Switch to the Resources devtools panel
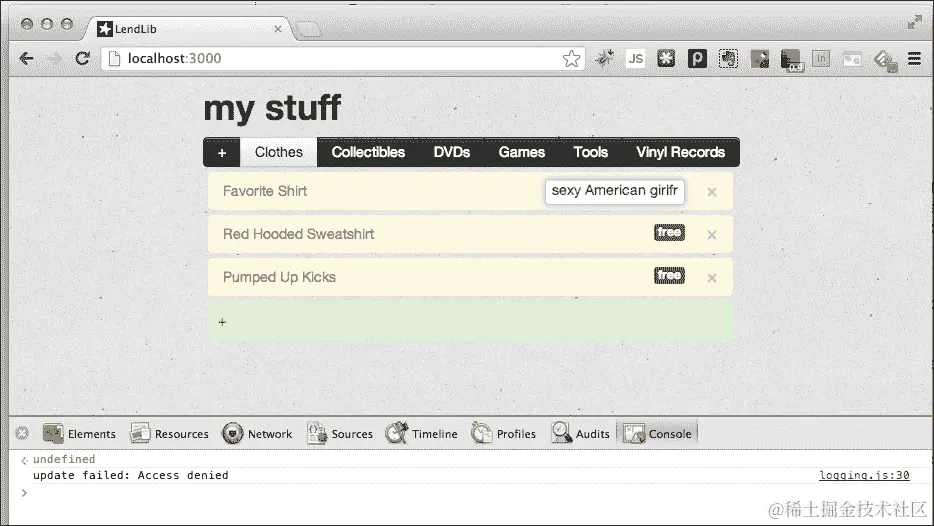Screen dimensions: 934x526 pos(169,434)
